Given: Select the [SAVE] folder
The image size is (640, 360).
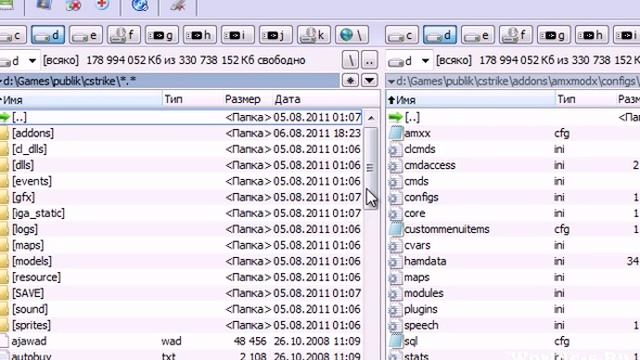Looking at the screenshot, I should click(x=180, y=293).
